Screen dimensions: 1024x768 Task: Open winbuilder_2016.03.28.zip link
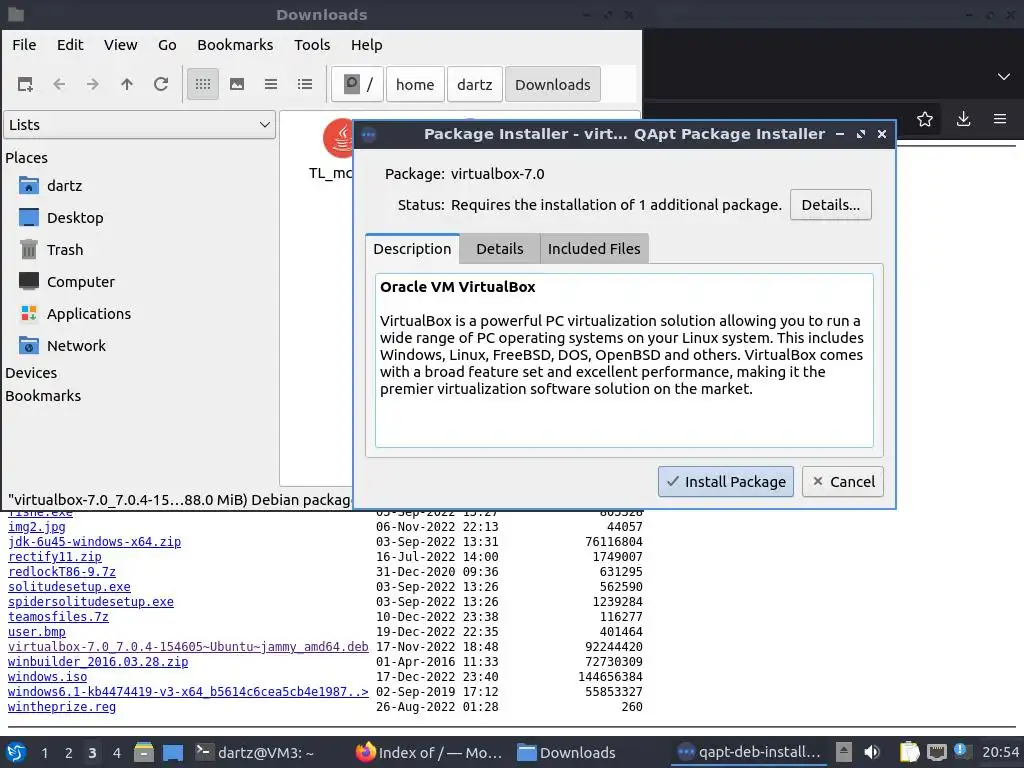point(98,662)
